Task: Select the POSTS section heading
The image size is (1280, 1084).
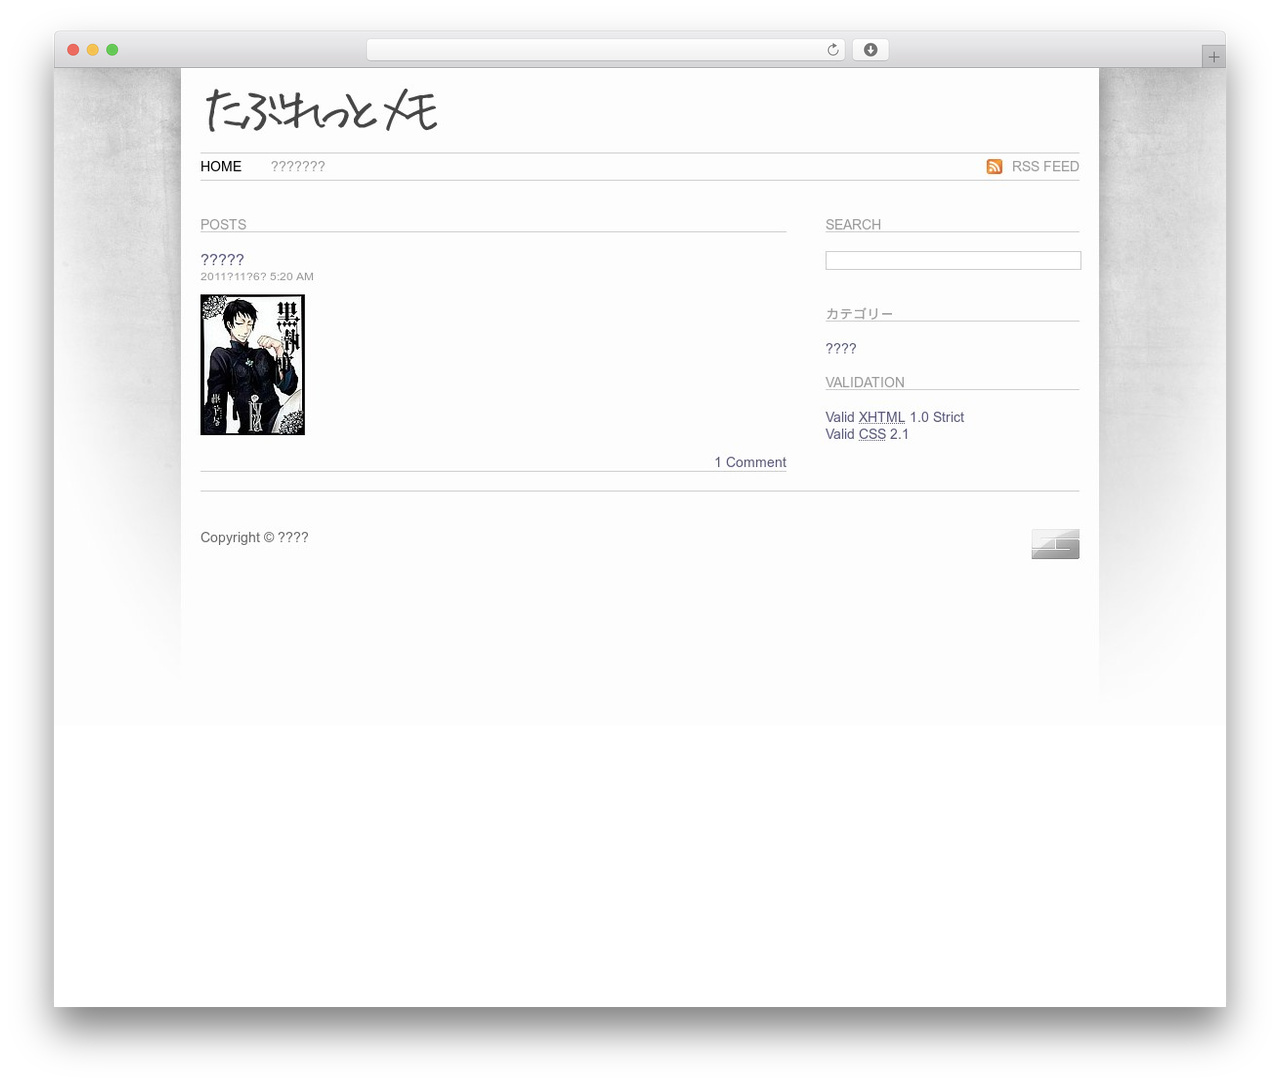Action: [223, 225]
